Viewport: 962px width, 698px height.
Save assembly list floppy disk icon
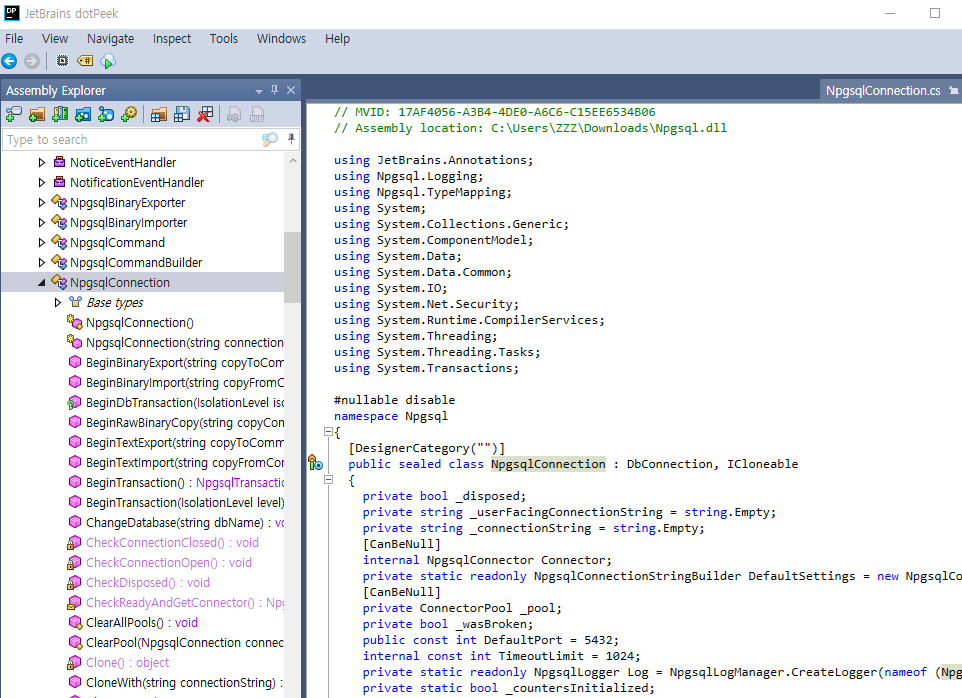pyautogui.click(x=182, y=114)
